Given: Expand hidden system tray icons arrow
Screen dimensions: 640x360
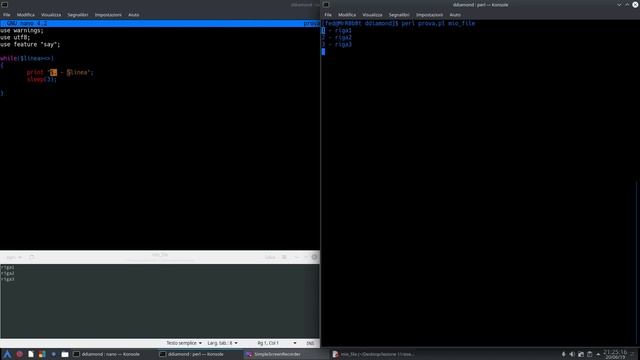Looking at the screenshot, I should point(598,354).
